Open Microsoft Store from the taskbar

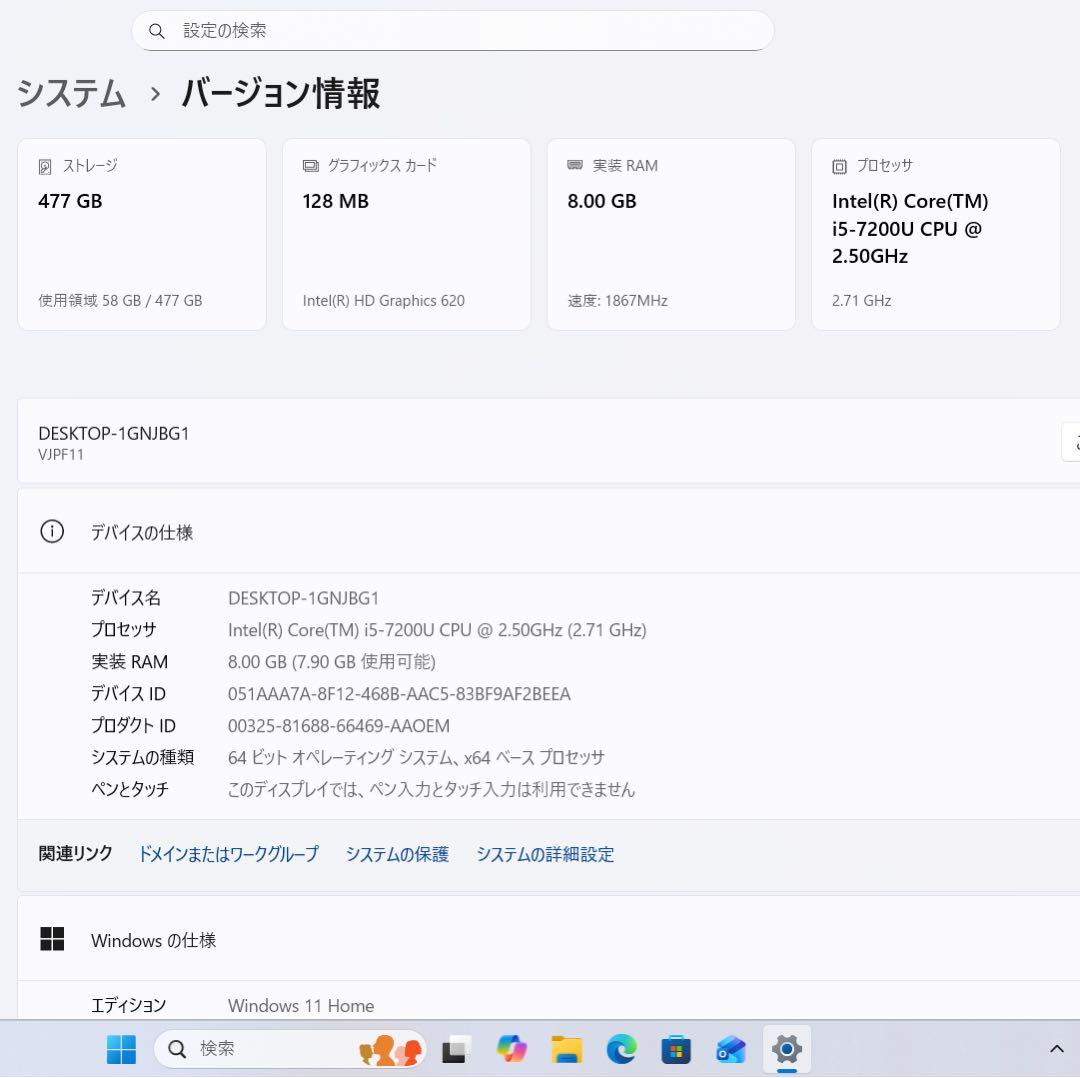click(x=676, y=1049)
